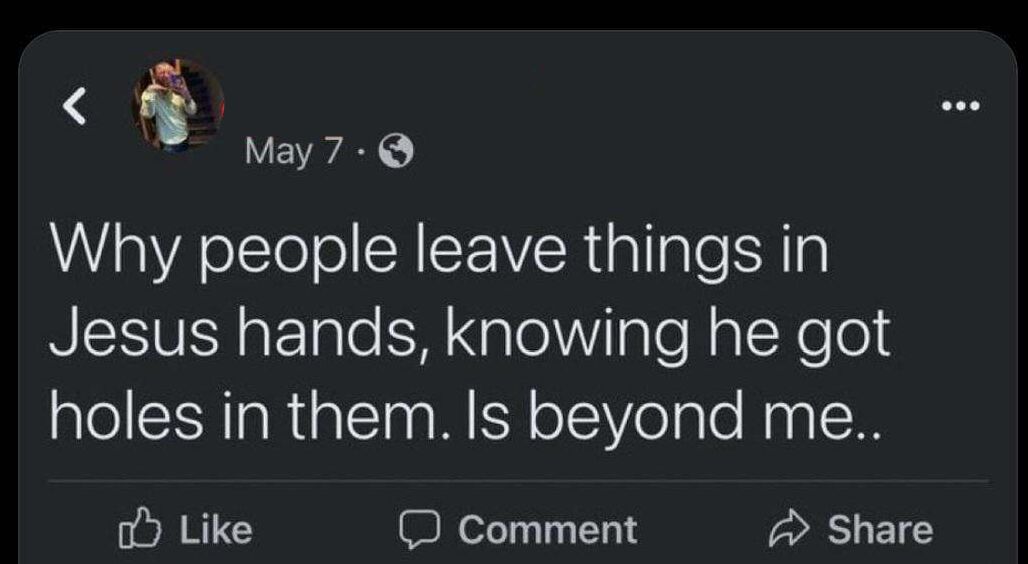The width and height of the screenshot is (1028, 564).
Task: Toggle the Like label on the post
Action: coord(216,530)
